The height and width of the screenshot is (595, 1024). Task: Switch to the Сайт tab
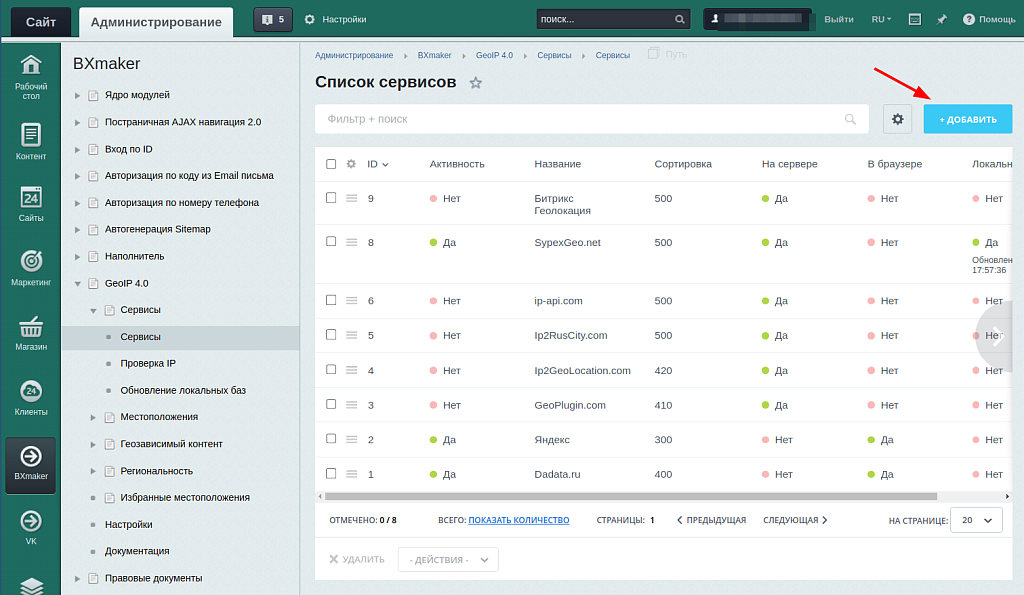(41, 21)
